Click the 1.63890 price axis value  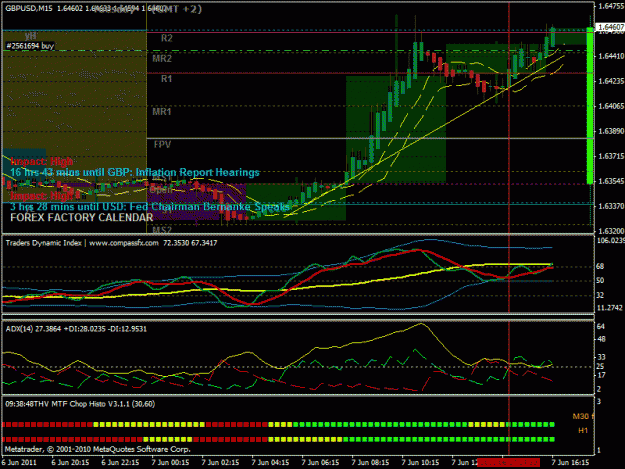pyautogui.click(x=611, y=131)
